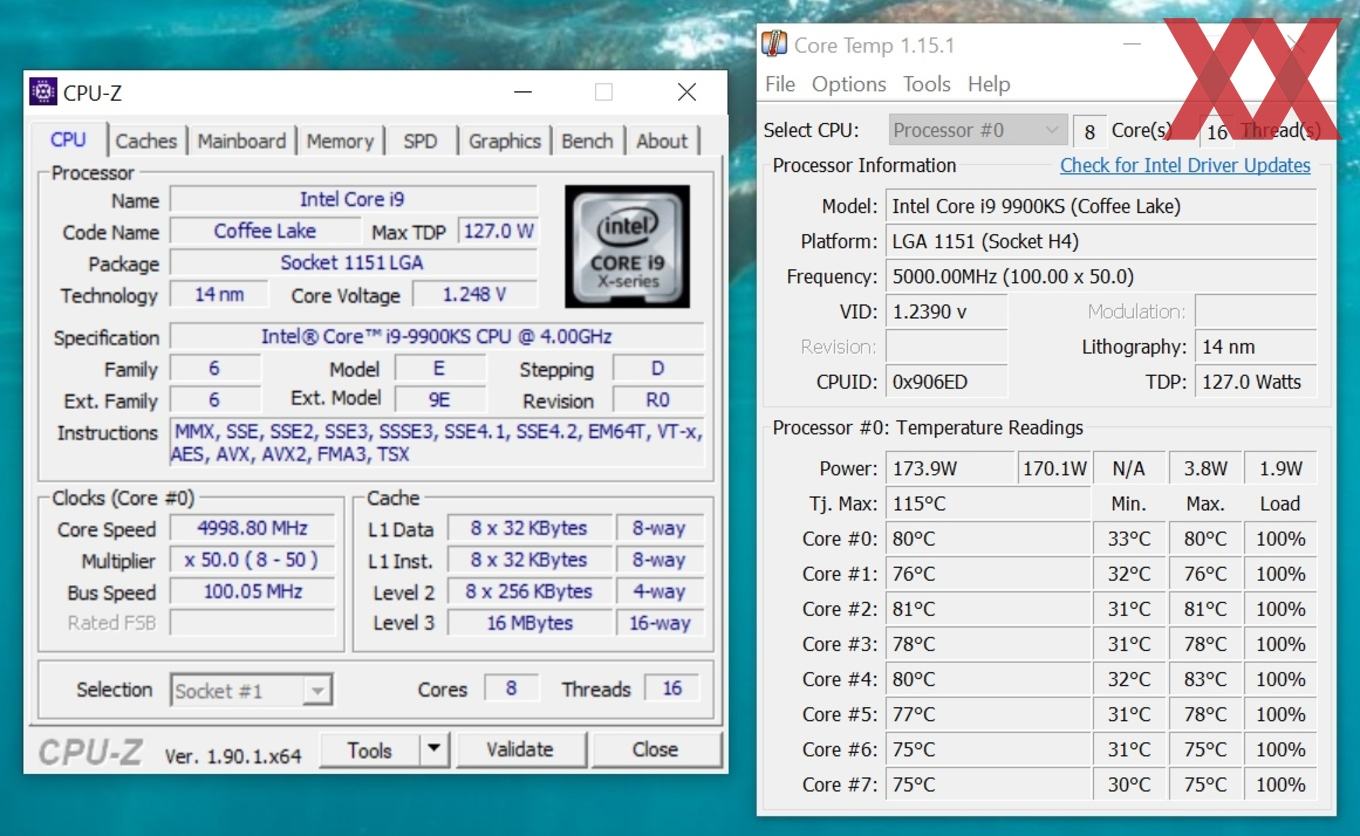The width and height of the screenshot is (1360, 836).
Task: Click the Core Temp core count box
Action: [x=1089, y=131]
